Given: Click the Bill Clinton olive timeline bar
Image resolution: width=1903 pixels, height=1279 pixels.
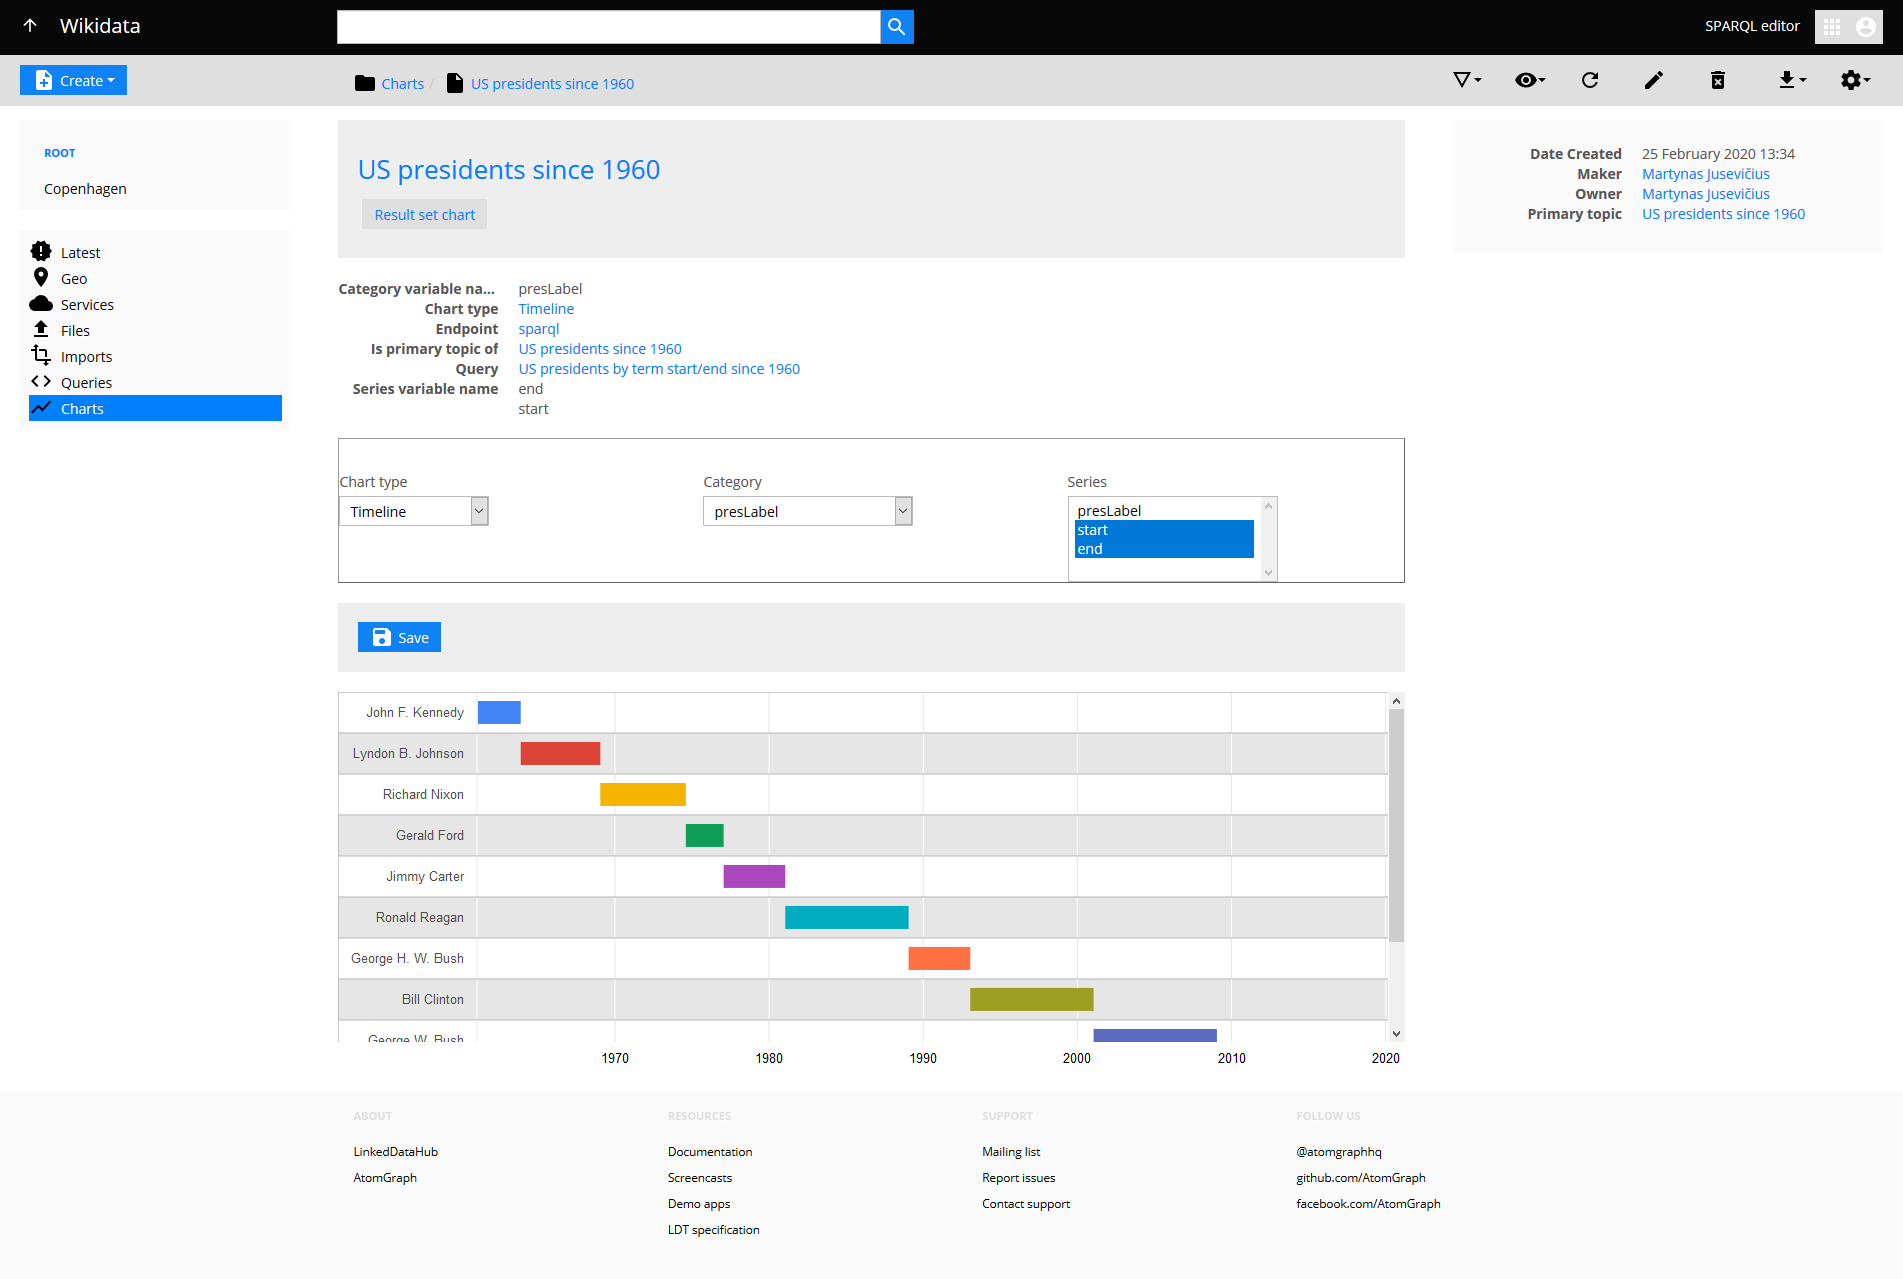Looking at the screenshot, I should coord(1031,999).
